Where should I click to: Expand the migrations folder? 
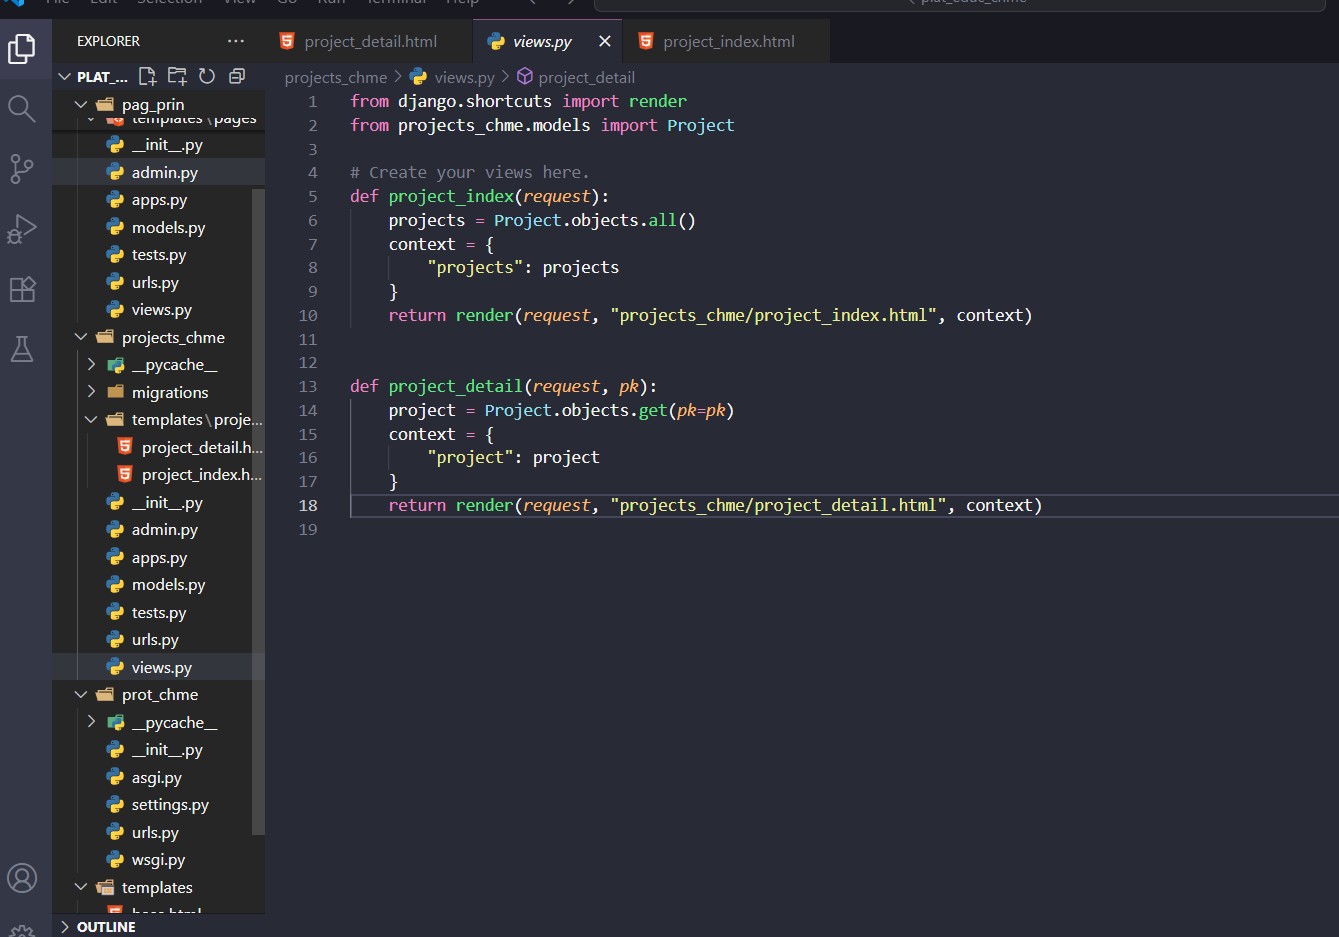(92, 393)
